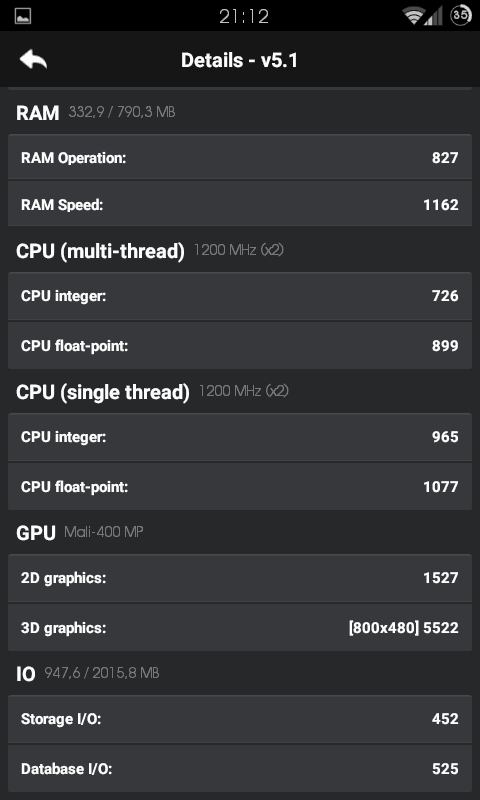Tap the GPU Mali-400 MP section header
Screen dimensions: 480x800
pyautogui.click(x=80, y=533)
